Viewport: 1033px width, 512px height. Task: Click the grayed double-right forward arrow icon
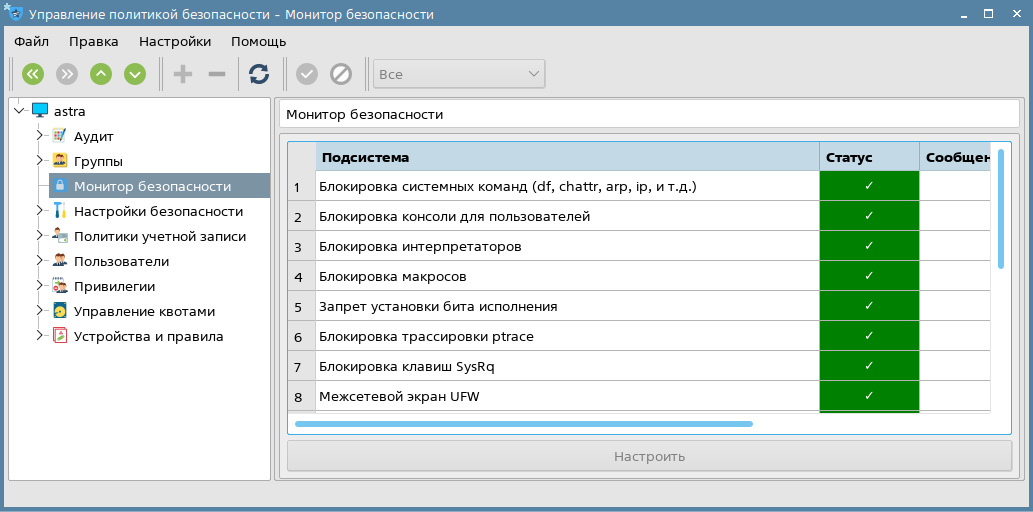click(x=67, y=74)
